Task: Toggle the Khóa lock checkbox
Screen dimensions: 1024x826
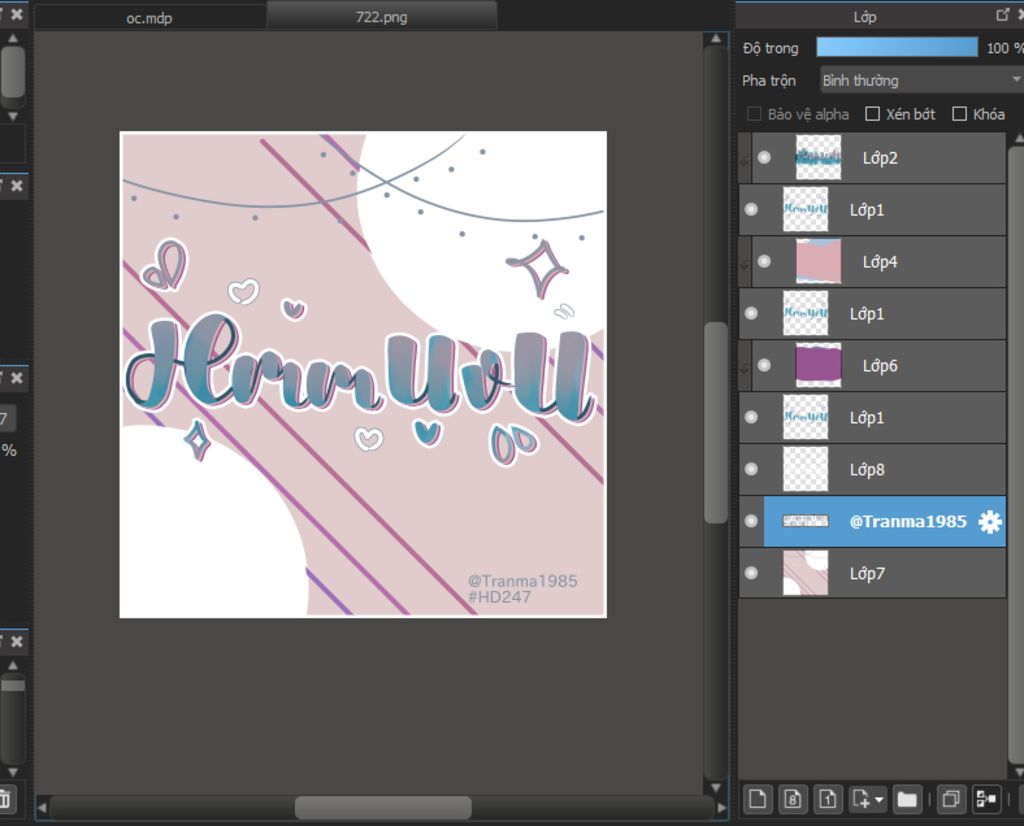Action: [959, 114]
